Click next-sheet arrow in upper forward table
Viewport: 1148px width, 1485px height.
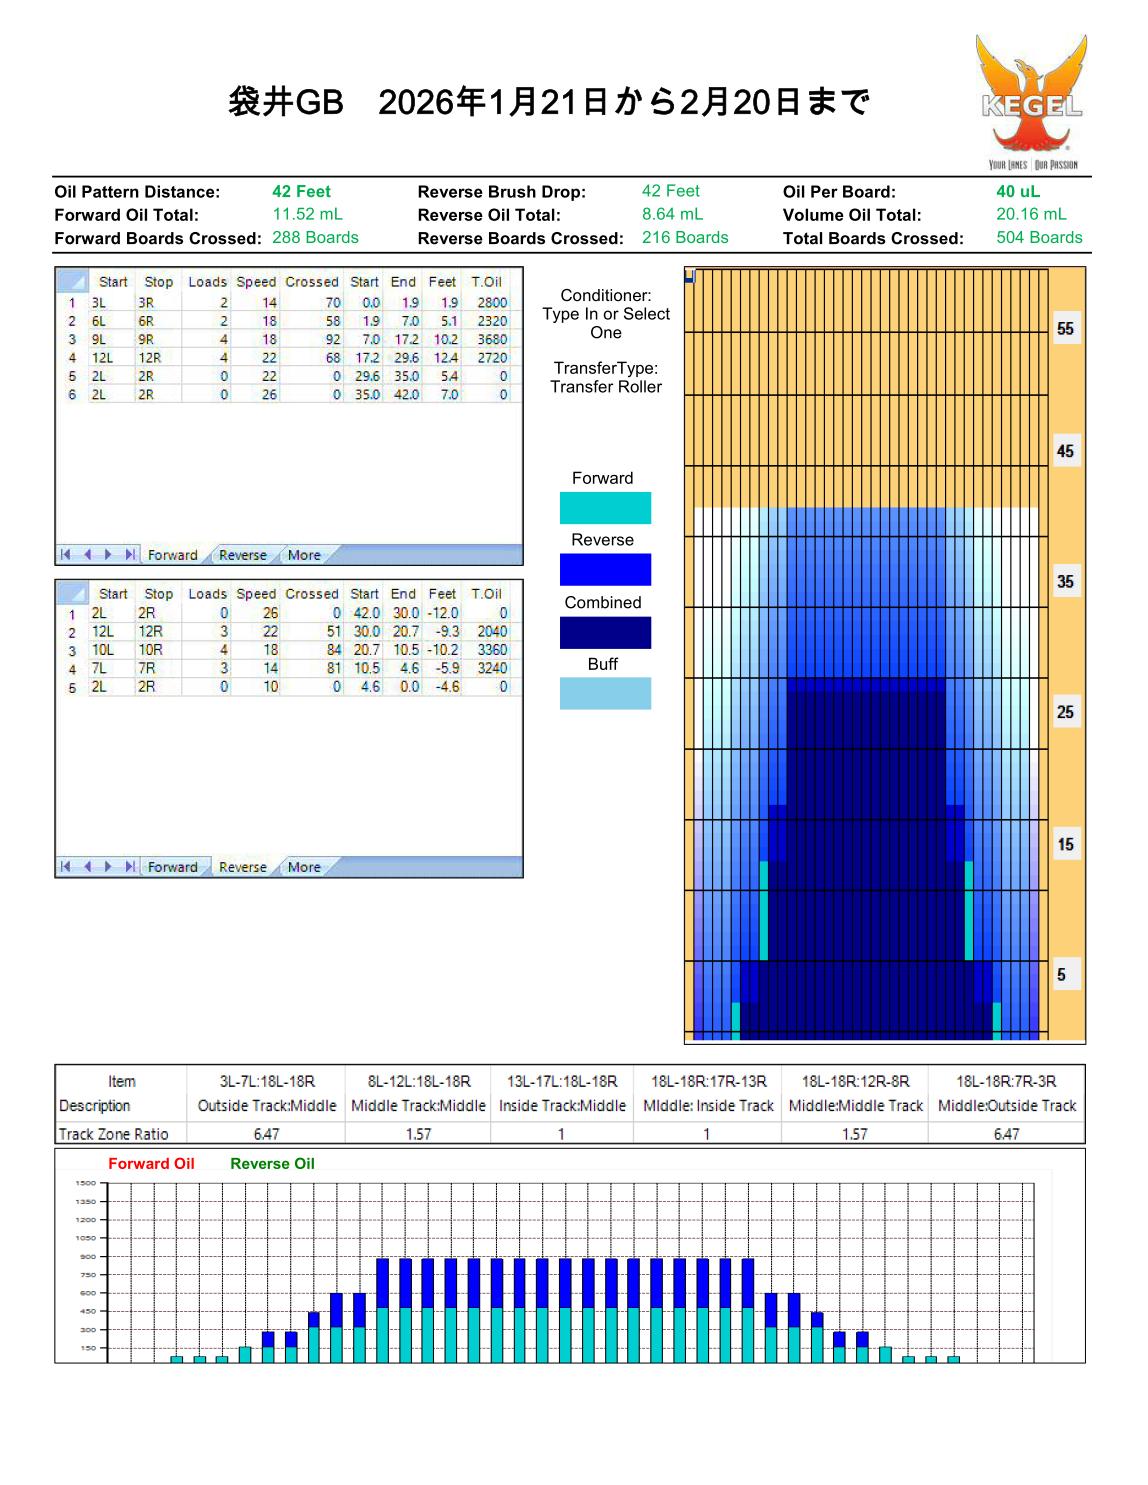pyautogui.click(x=108, y=555)
